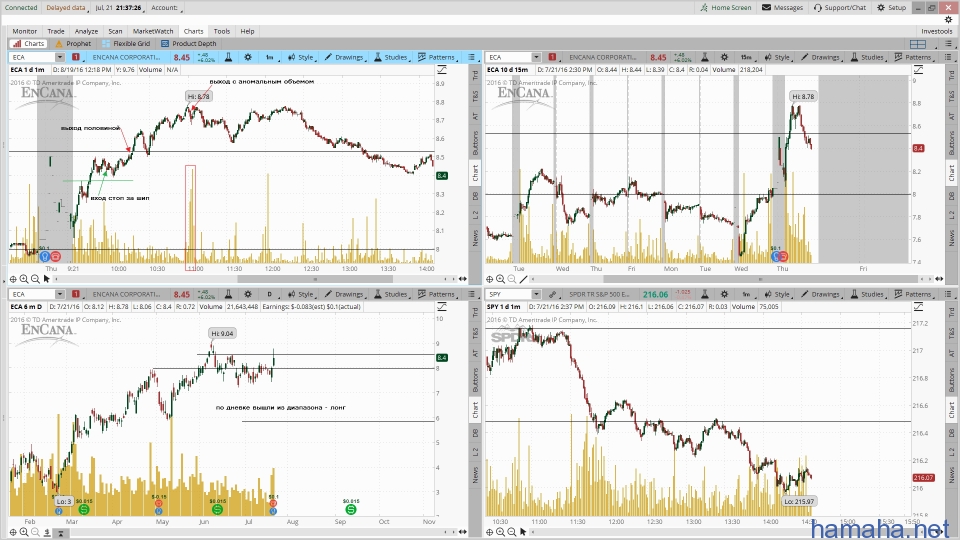Click the gear icon below Setup
This screenshot has height=540, width=960.
[x=948, y=20]
